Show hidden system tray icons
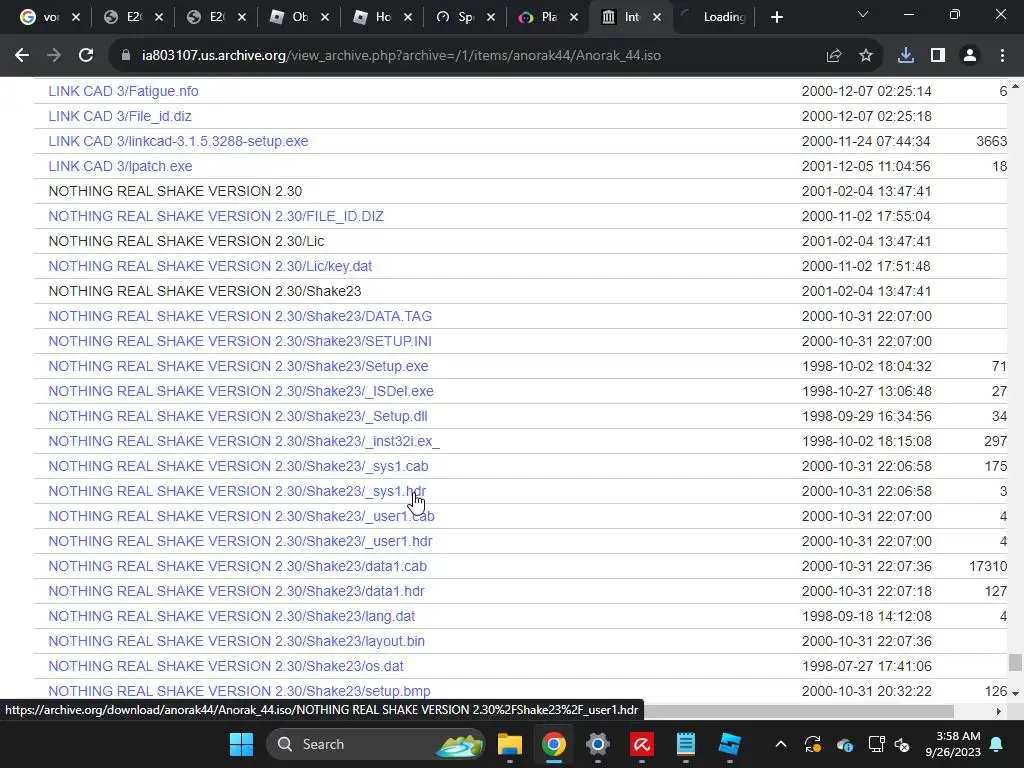1024x768 pixels. [x=780, y=744]
